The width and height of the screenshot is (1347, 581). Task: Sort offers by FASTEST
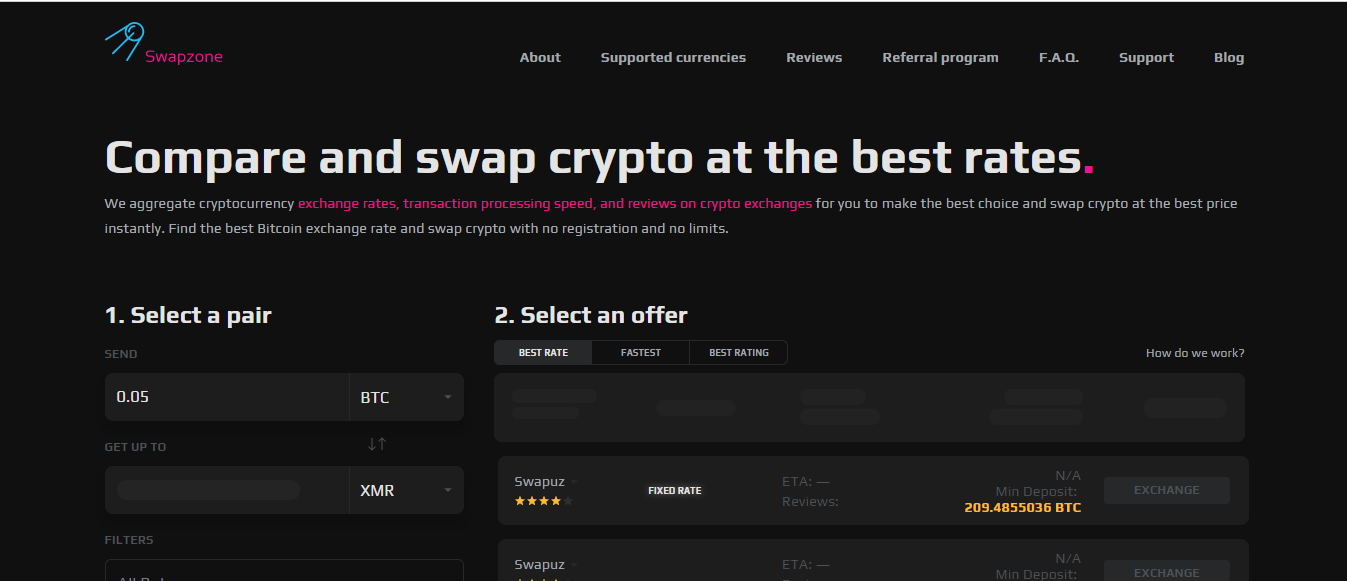[641, 353]
